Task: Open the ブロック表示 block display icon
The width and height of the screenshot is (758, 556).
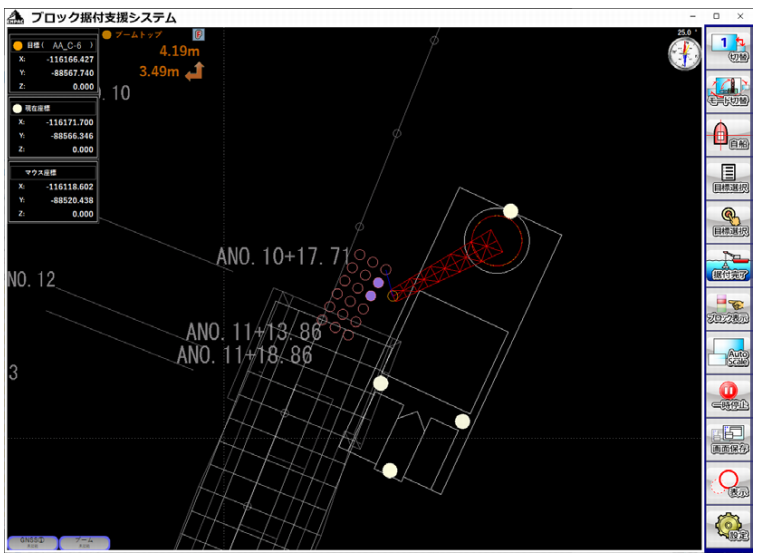Action: tap(729, 309)
